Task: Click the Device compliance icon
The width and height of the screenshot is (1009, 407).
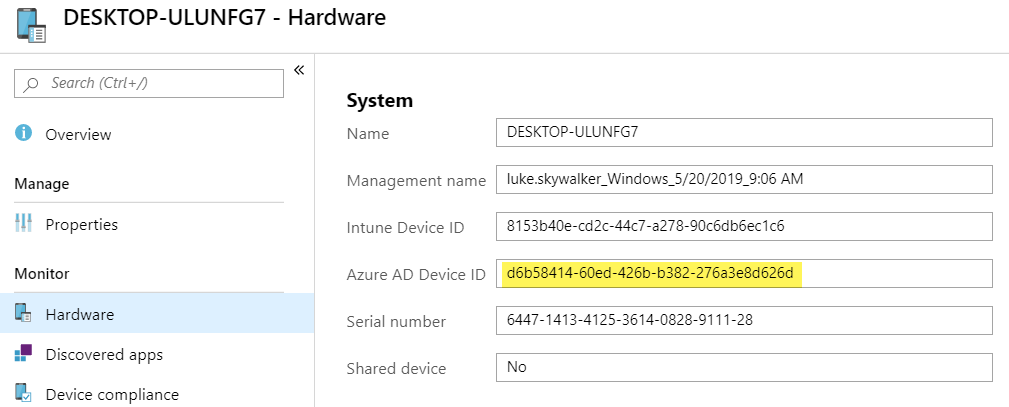Action: point(24,394)
